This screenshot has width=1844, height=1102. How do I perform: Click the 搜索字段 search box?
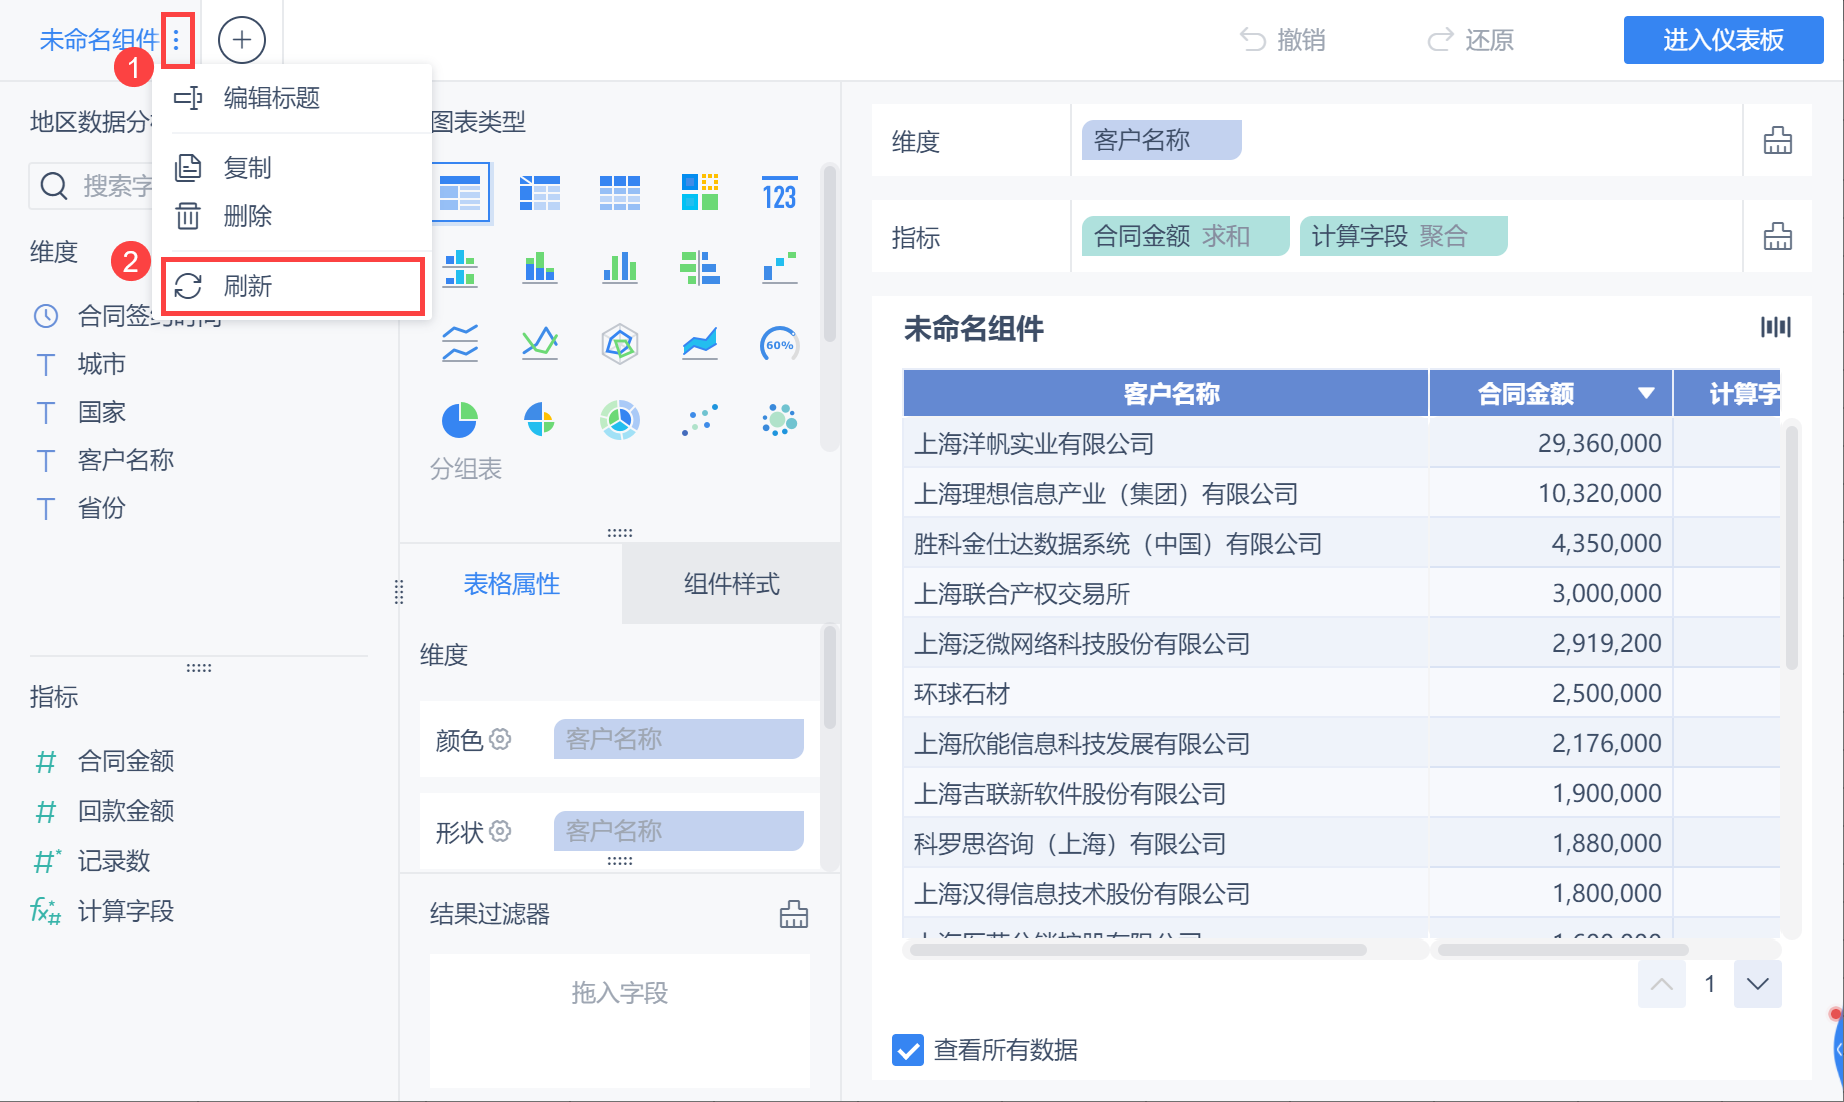(x=95, y=186)
